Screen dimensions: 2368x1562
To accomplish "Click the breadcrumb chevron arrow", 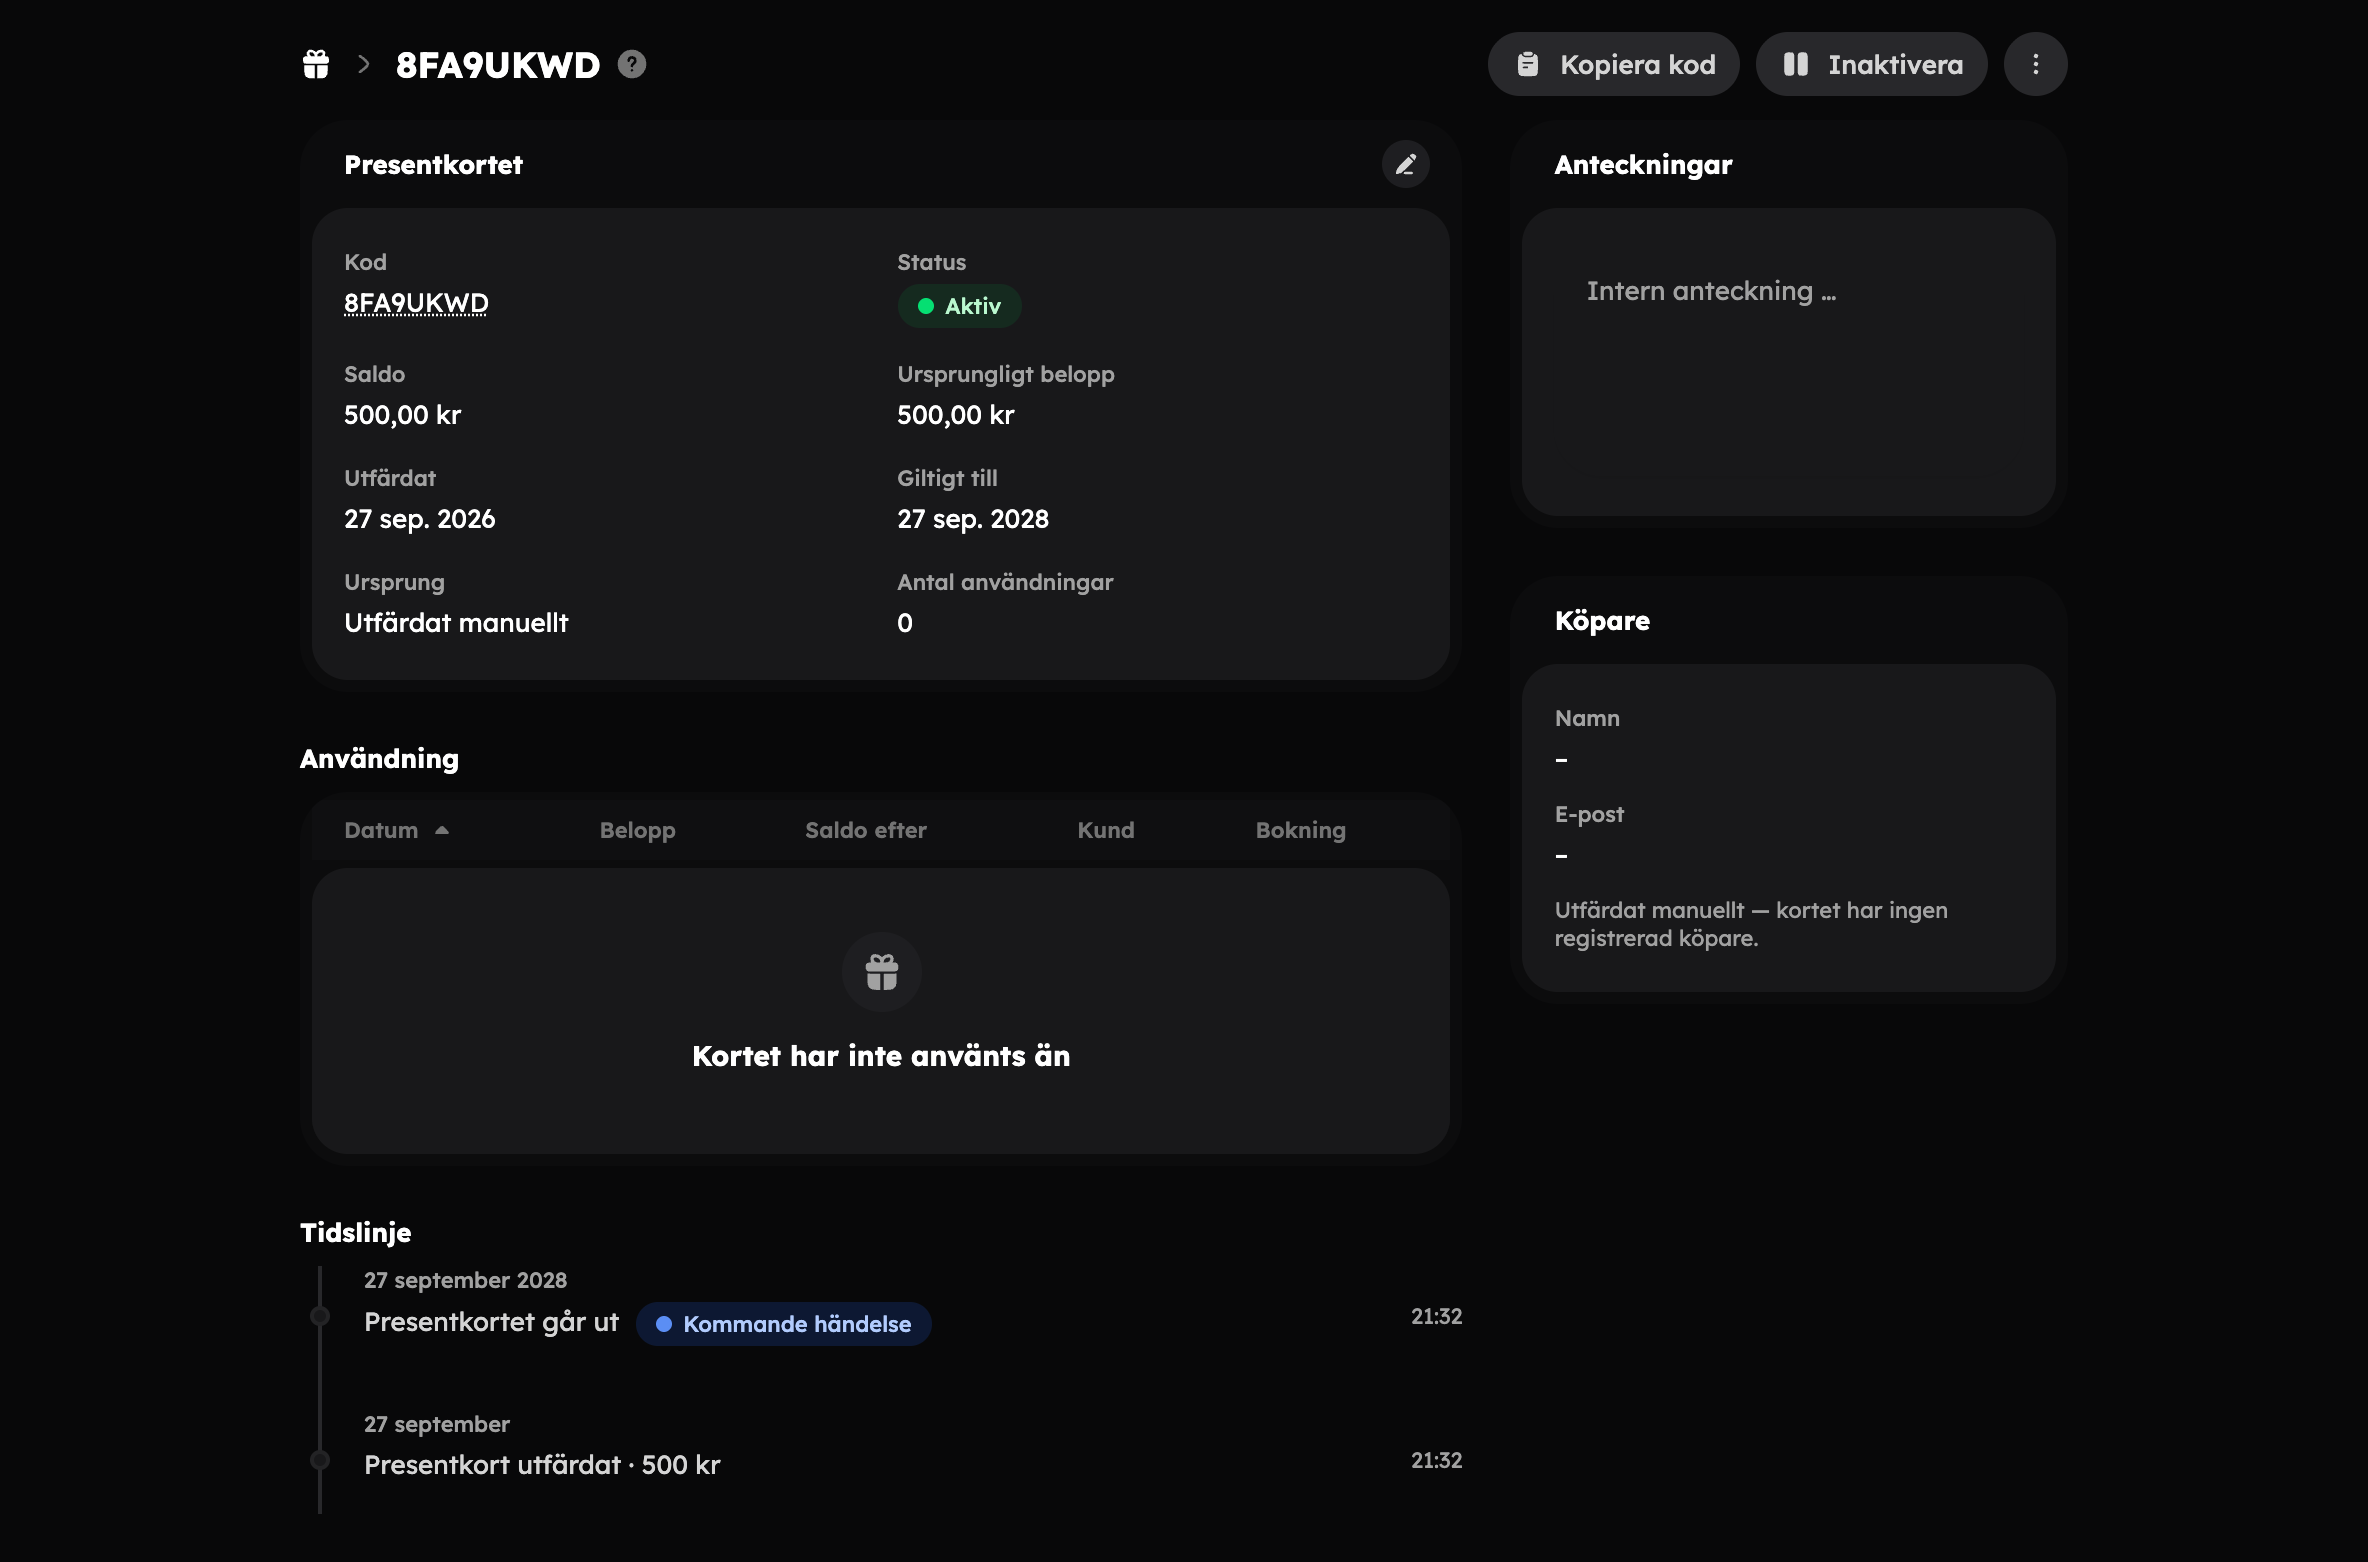I will coord(364,64).
